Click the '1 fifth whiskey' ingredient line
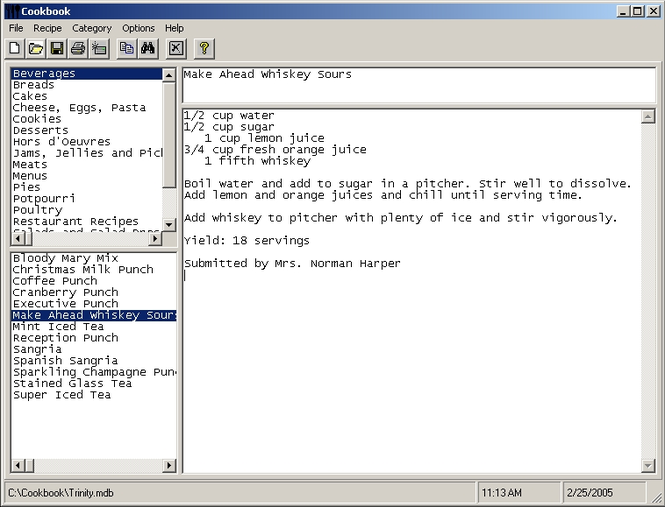Image resolution: width=665 pixels, height=507 pixels. (257, 161)
